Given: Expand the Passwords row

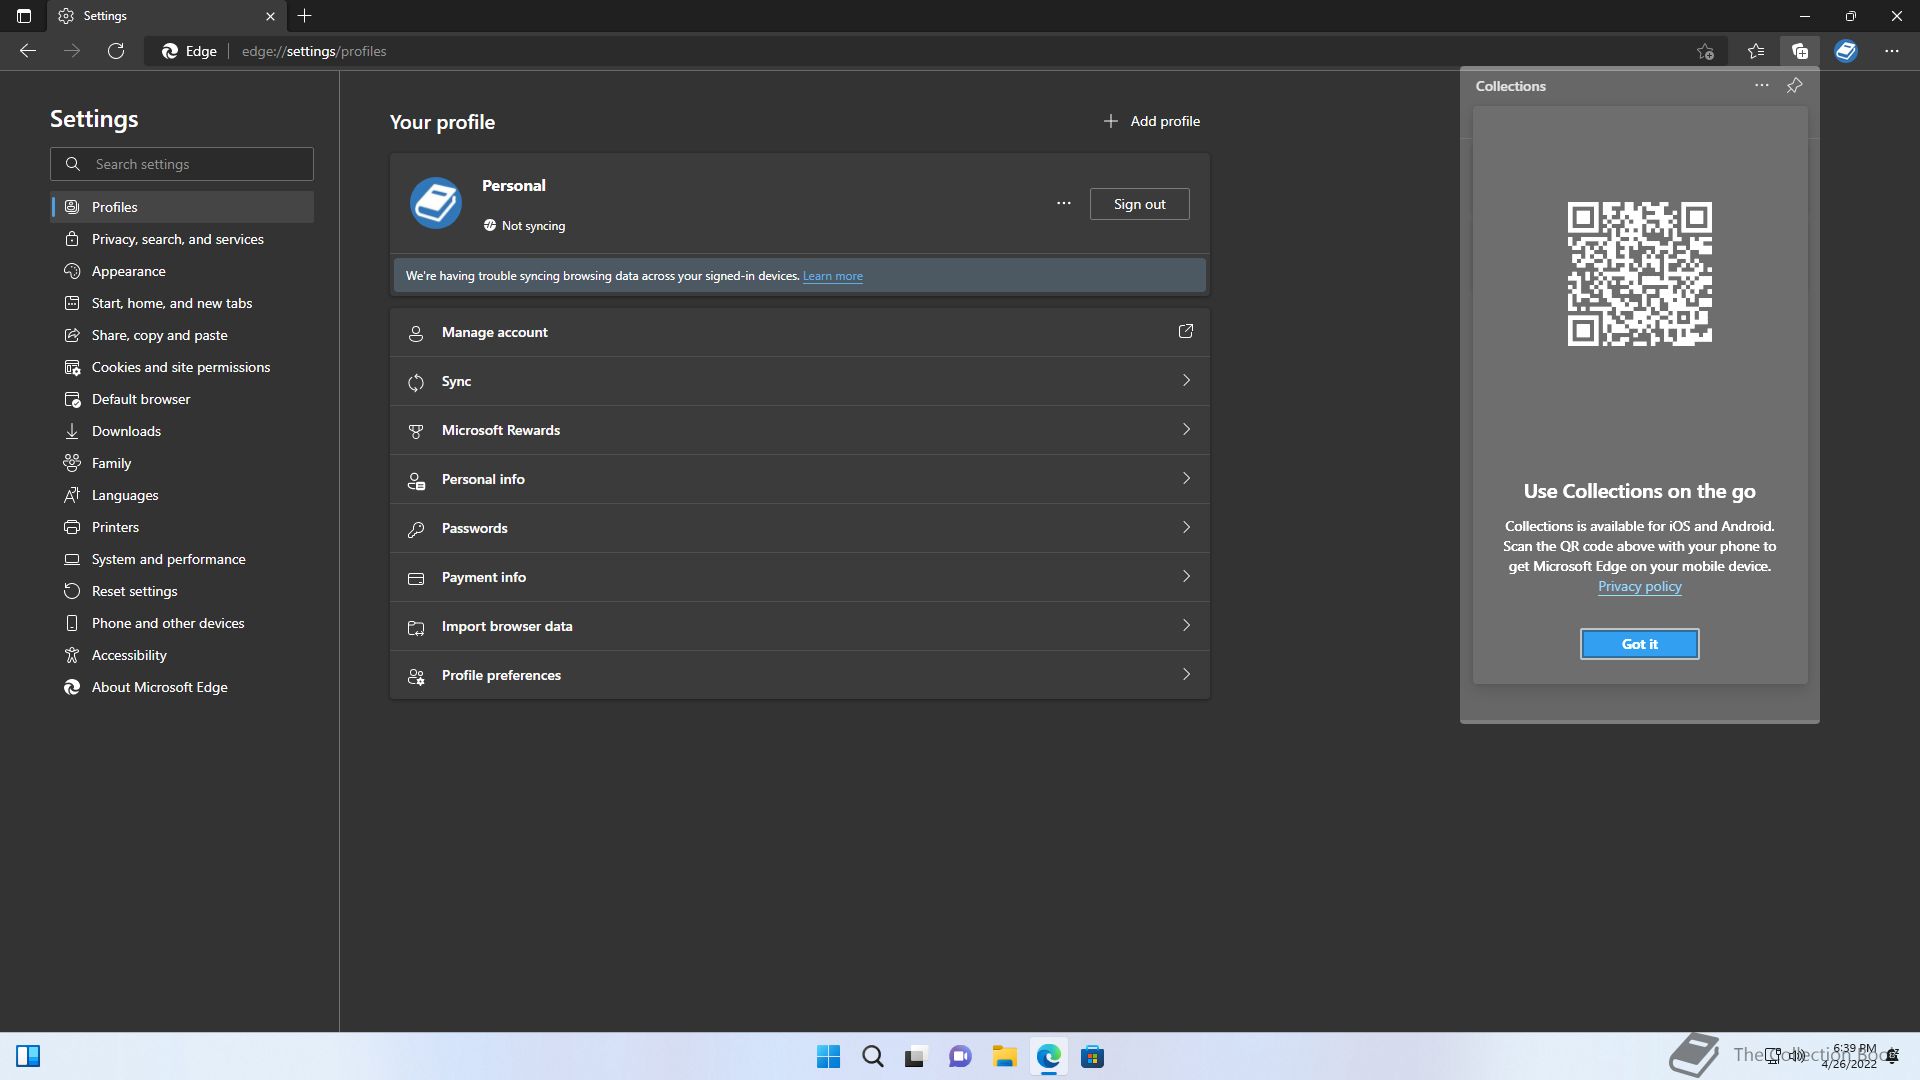Looking at the screenshot, I should point(800,528).
